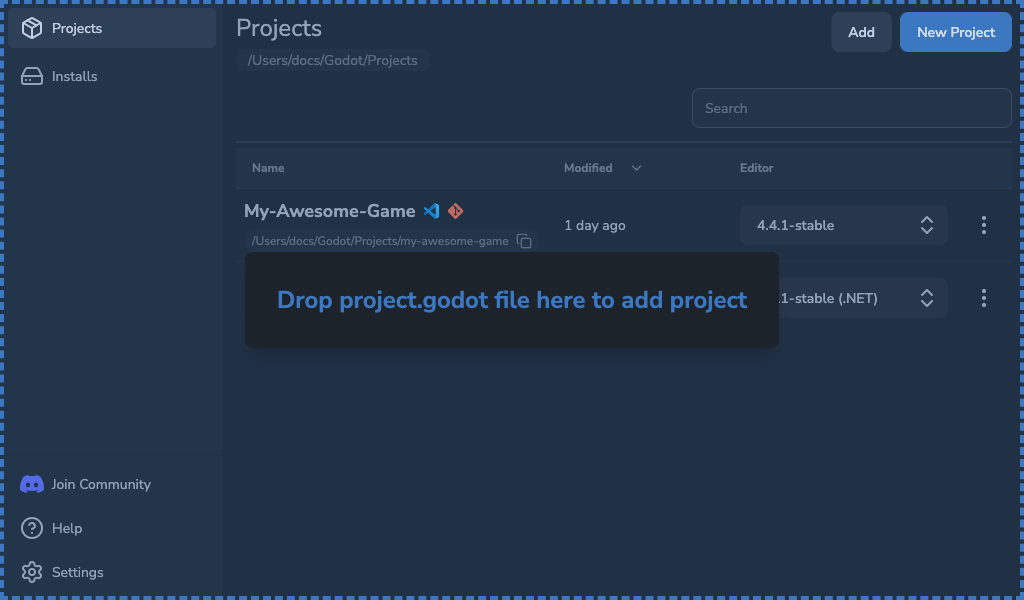
Task: Click the Godot icon beside My-Awesome-Game
Action: point(455,211)
